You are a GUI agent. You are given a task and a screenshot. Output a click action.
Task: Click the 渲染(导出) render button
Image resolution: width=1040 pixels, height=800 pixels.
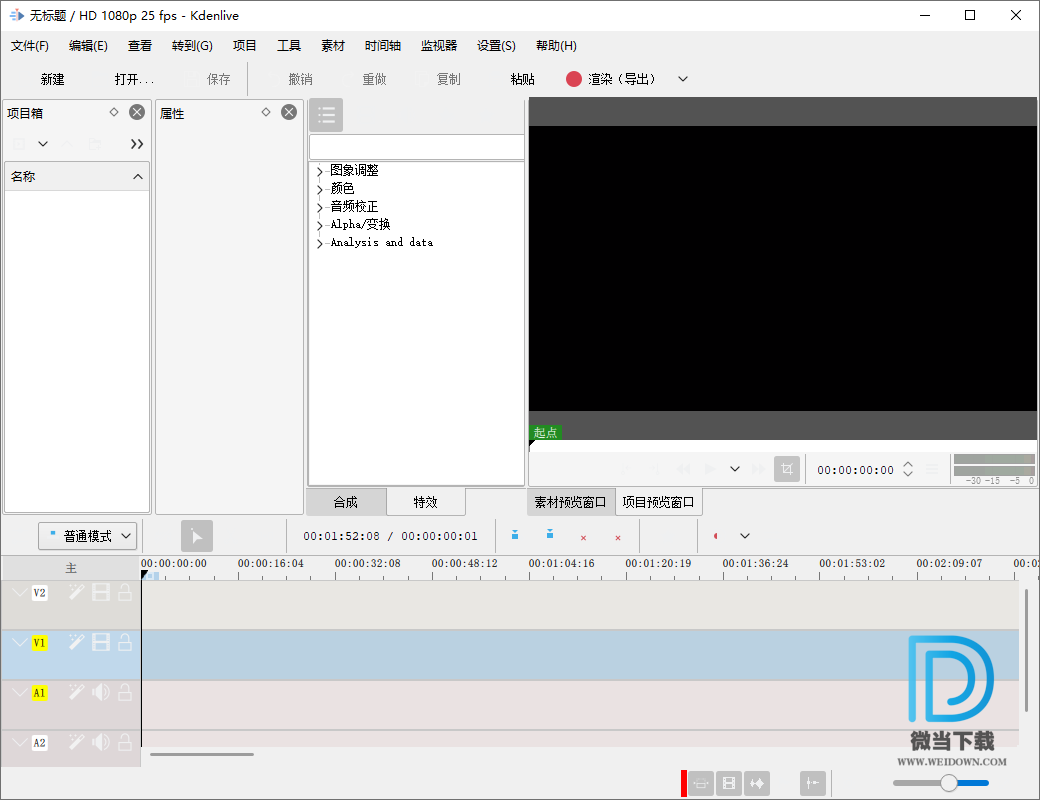pos(611,80)
